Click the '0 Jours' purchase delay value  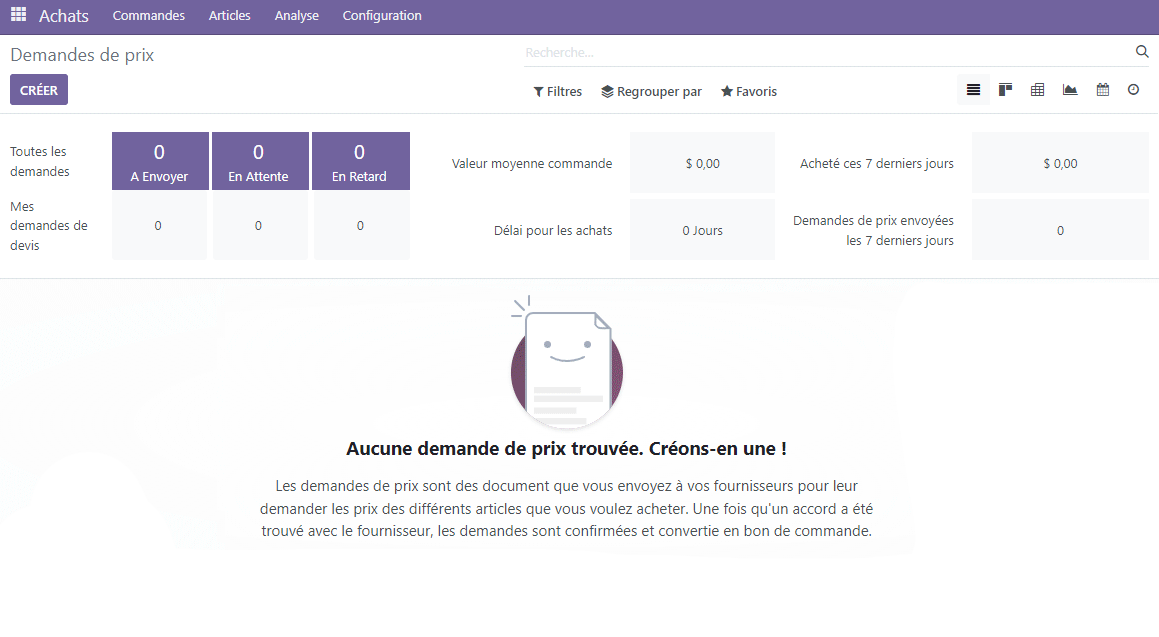702,230
